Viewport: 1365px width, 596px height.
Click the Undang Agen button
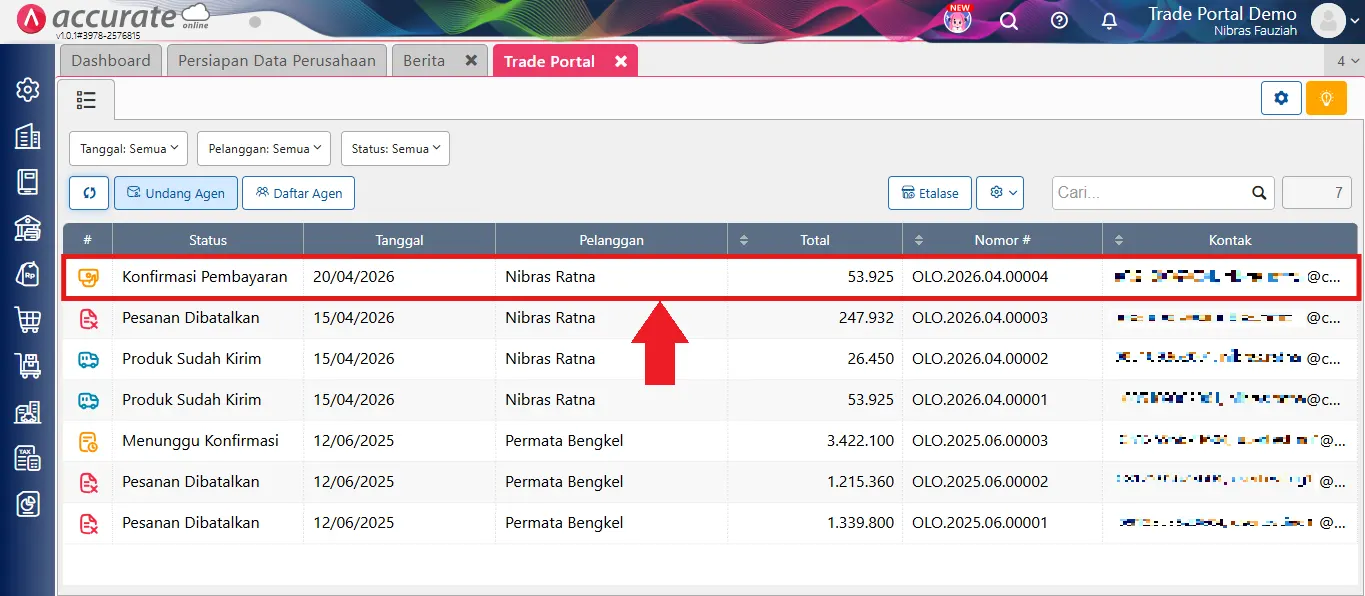(176, 193)
